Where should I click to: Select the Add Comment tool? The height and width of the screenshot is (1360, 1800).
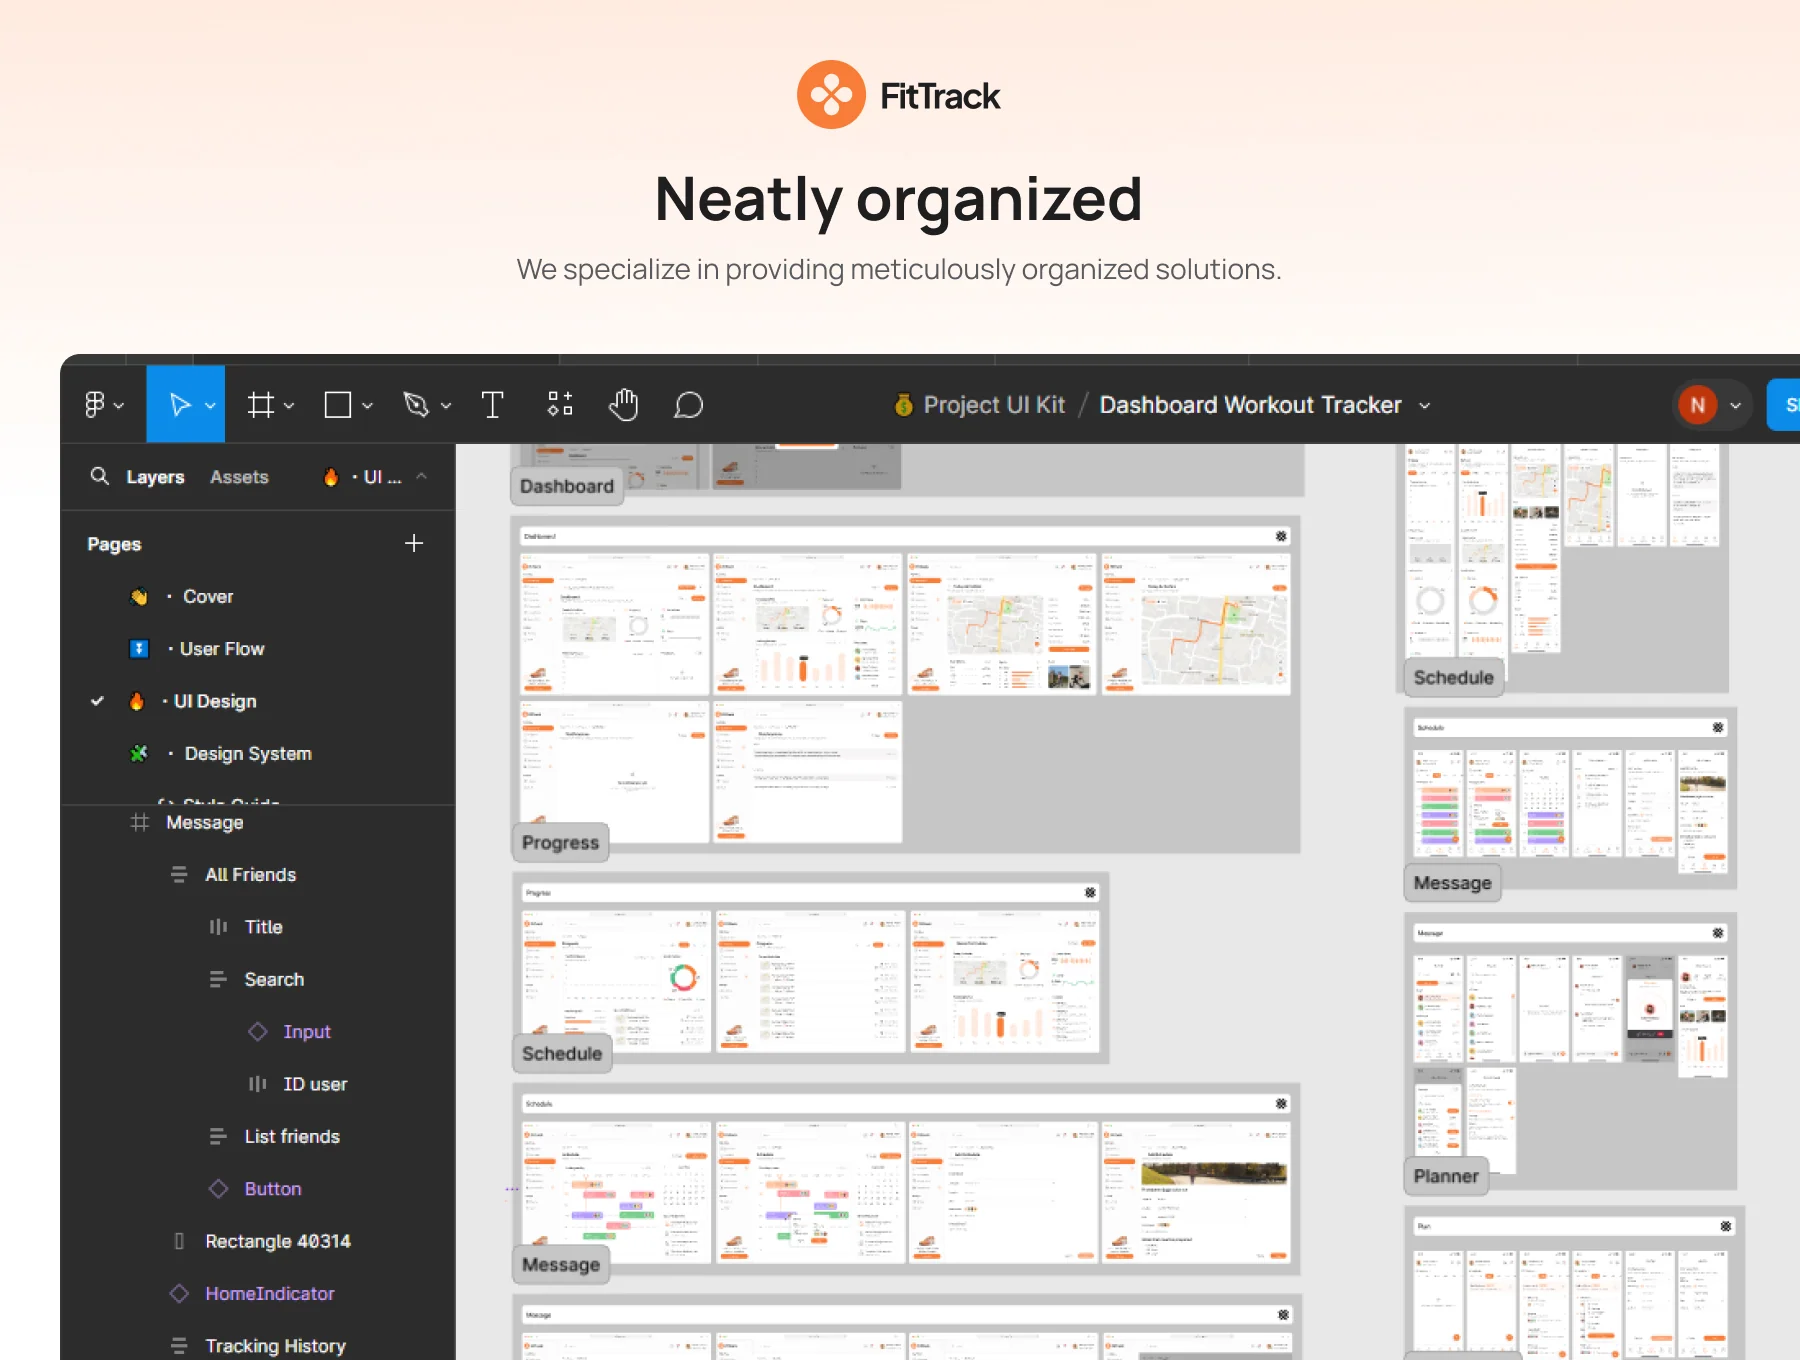(x=689, y=404)
